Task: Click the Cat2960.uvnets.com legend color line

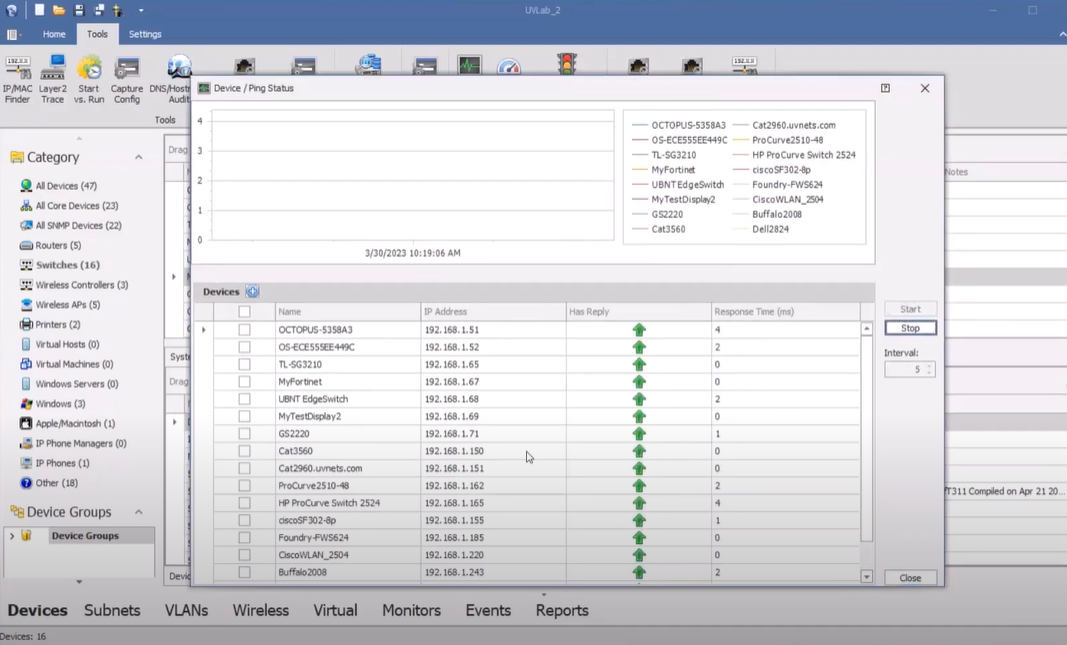Action: click(x=740, y=125)
